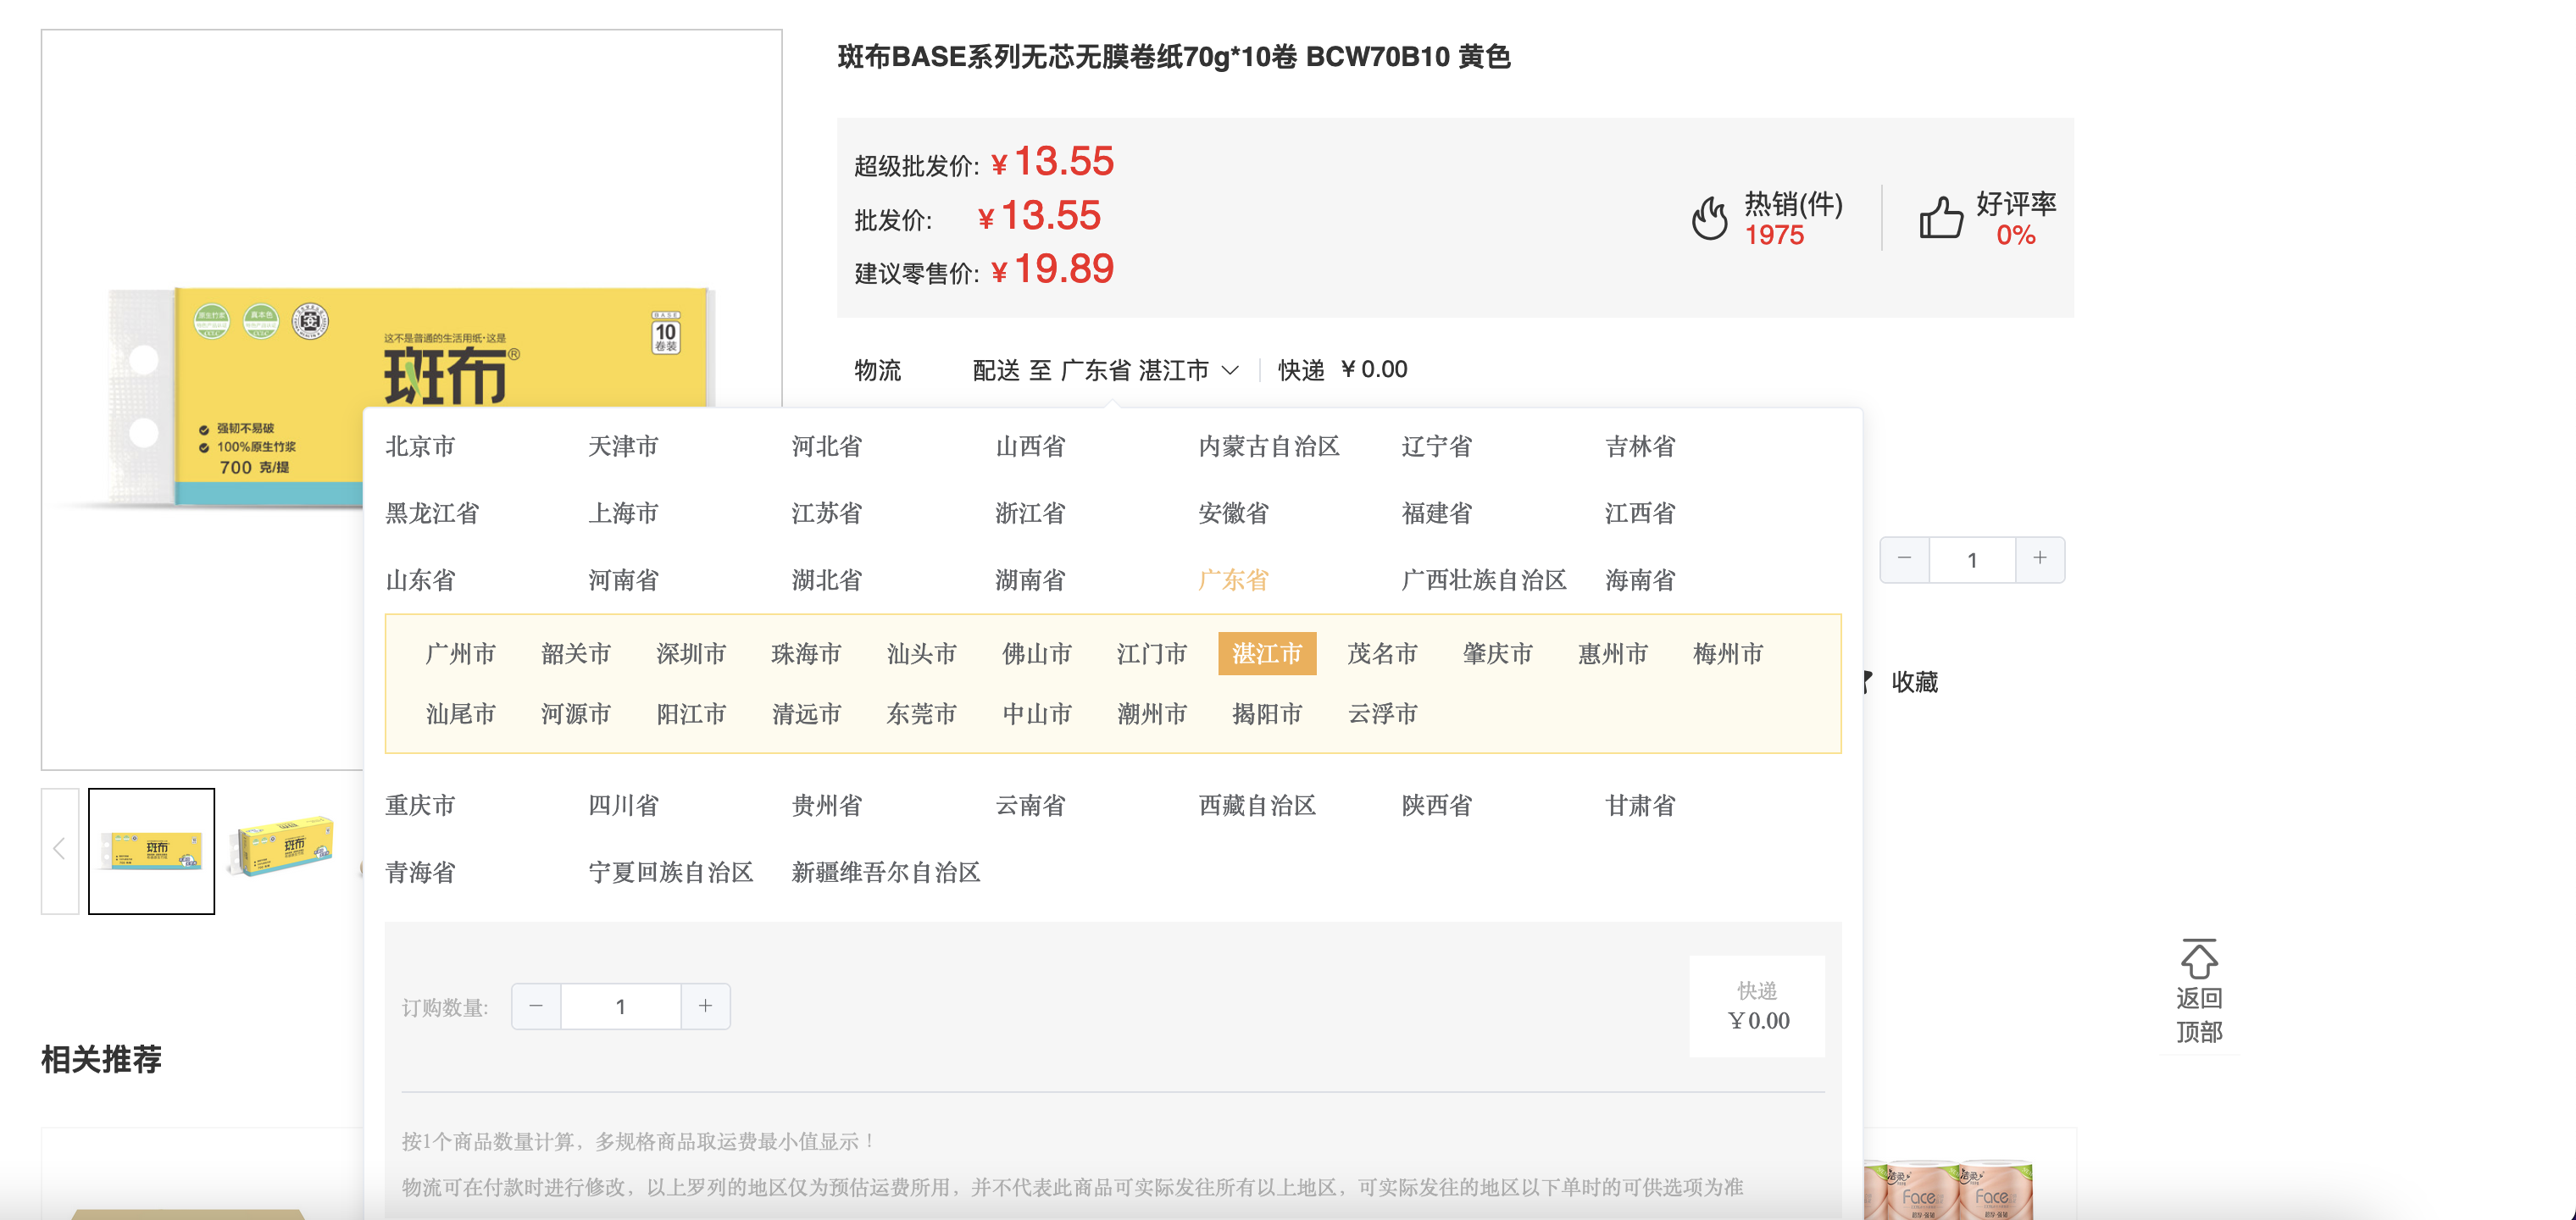Expand the 广东省 湛江市 delivery dropdown
This screenshot has height=1220, width=2576.
point(1149,371)
